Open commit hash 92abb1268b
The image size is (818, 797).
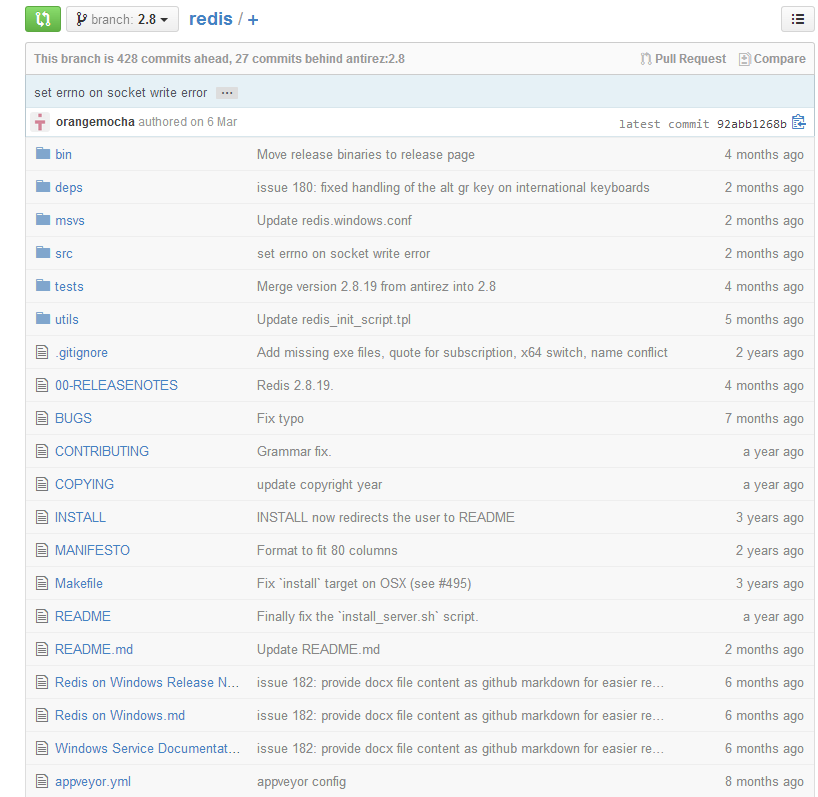click(751, 124)
